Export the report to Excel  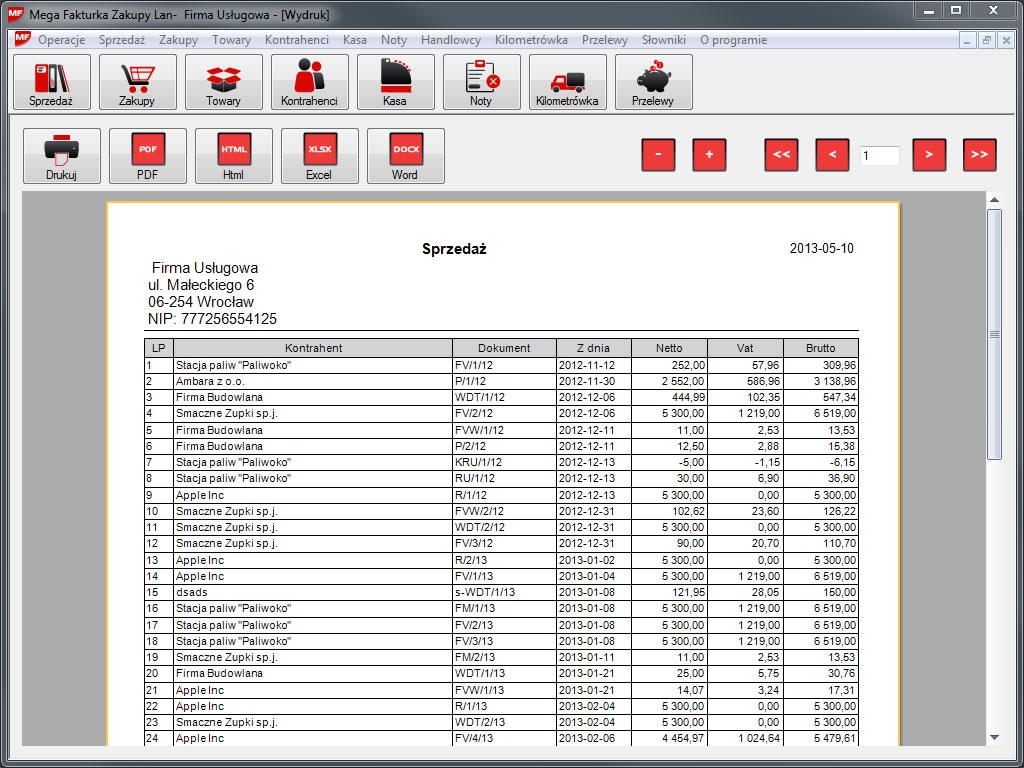[x=319, y=156]
